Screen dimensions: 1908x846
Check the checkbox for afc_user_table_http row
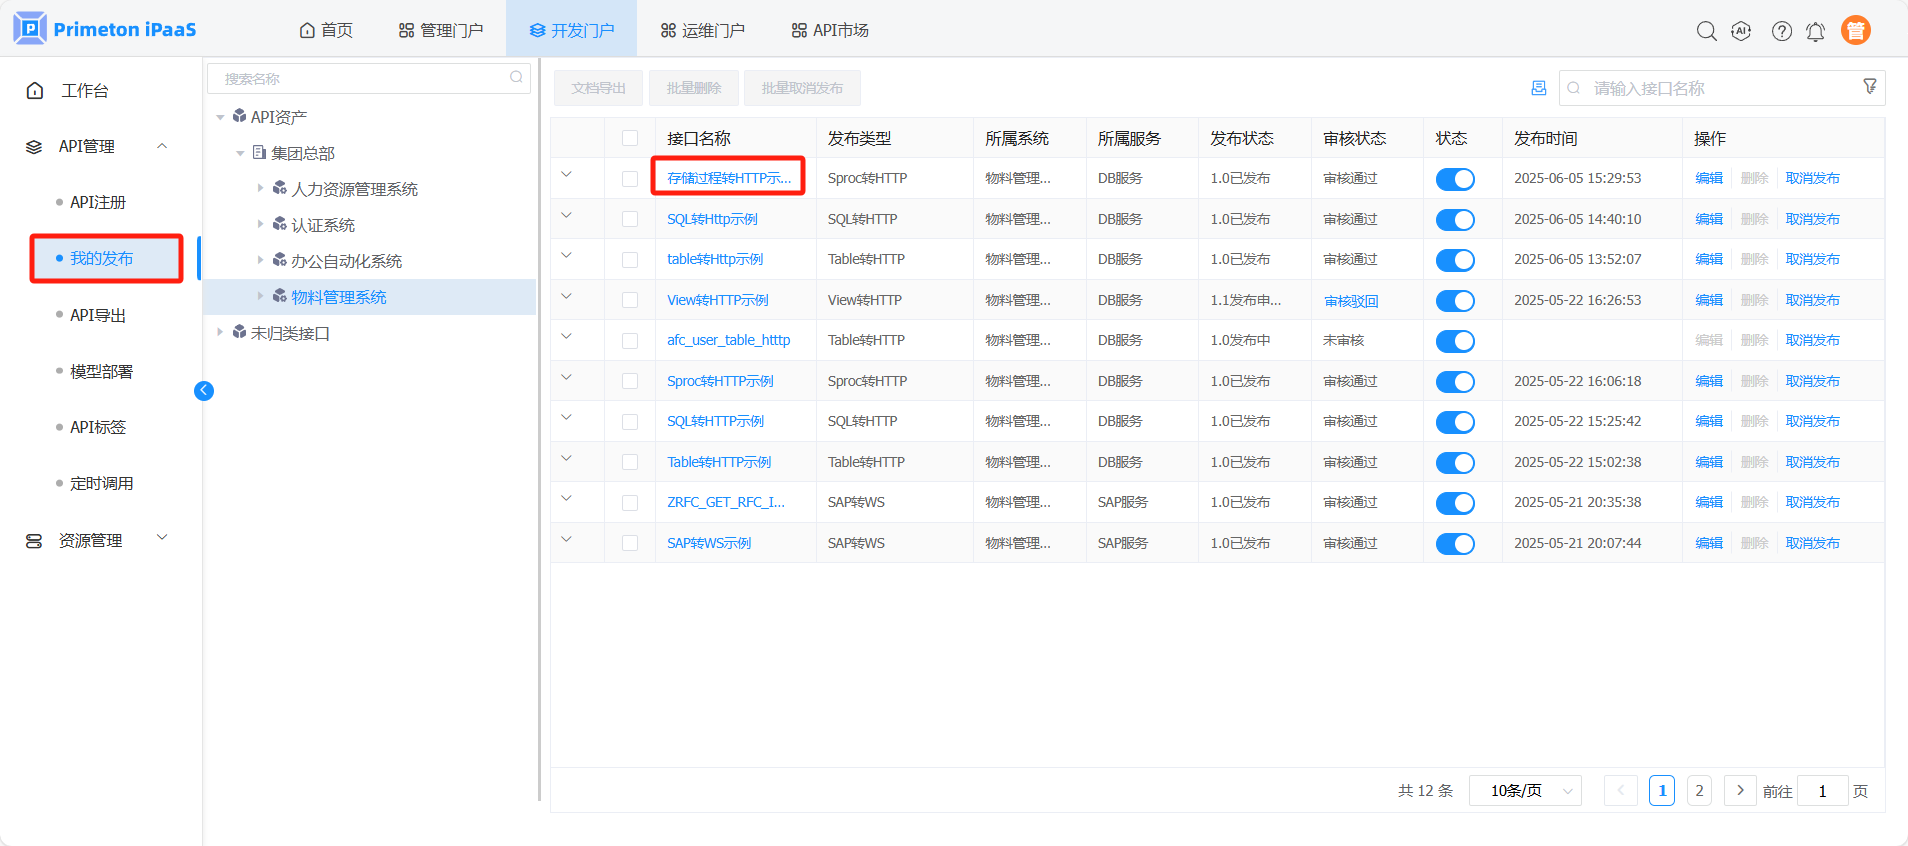coord(630,341)
